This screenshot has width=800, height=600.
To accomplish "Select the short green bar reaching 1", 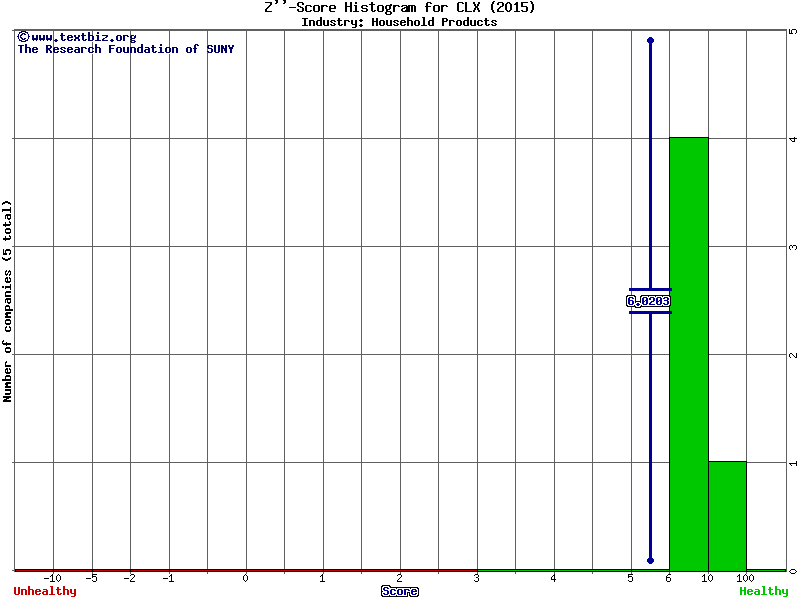I will pyautogui.click(x=728, y=516).
